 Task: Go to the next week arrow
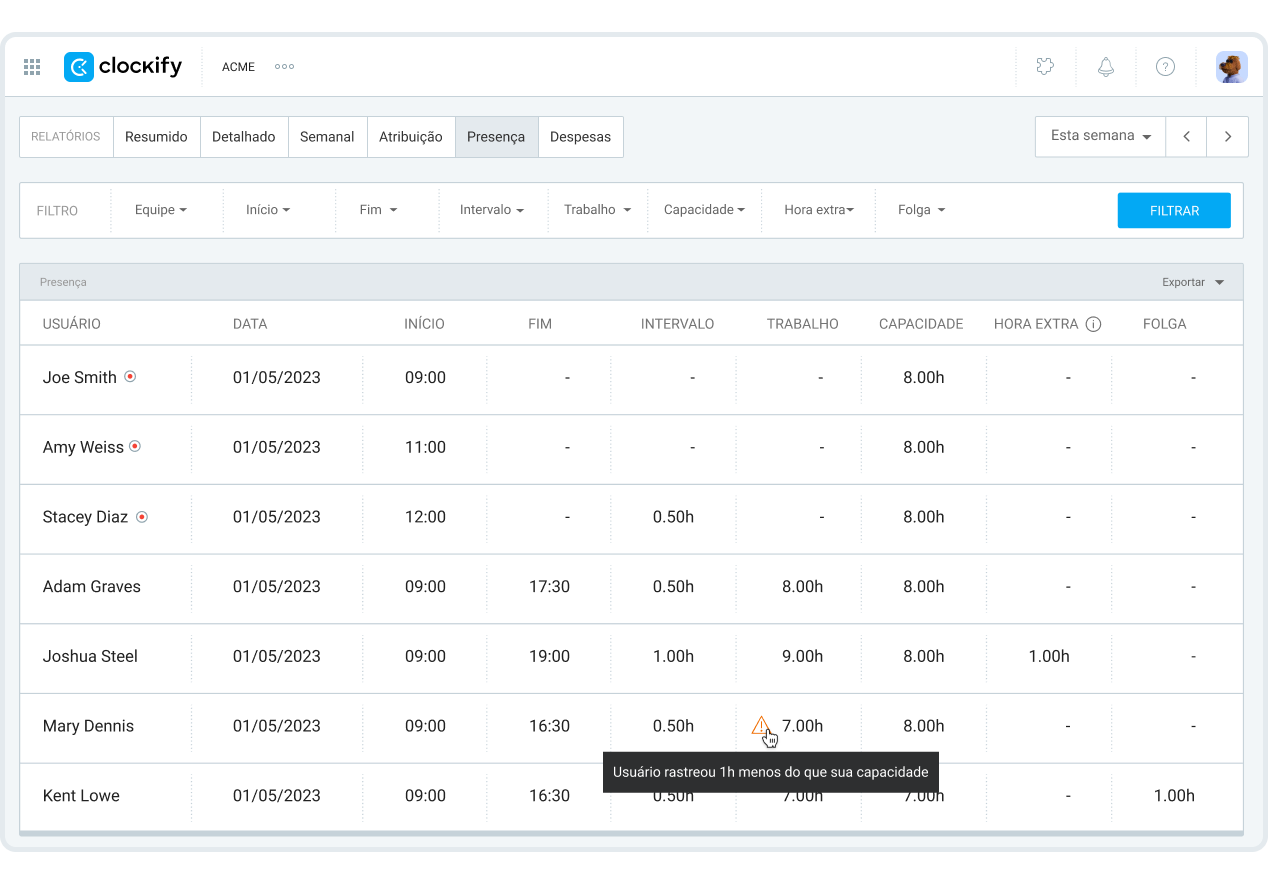pos(1227,136)
